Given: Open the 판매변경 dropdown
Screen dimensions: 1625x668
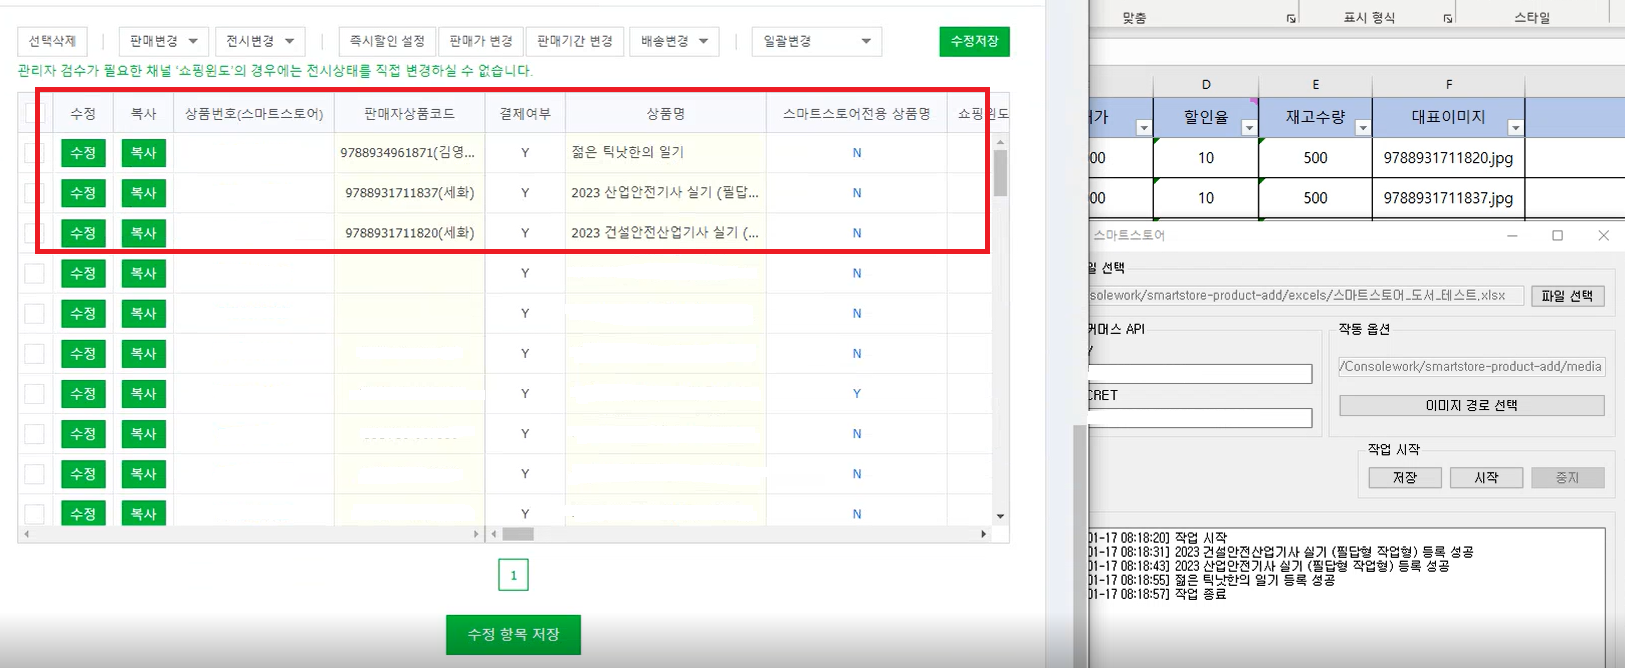Looking at the screenshot, I should point(164,41).
